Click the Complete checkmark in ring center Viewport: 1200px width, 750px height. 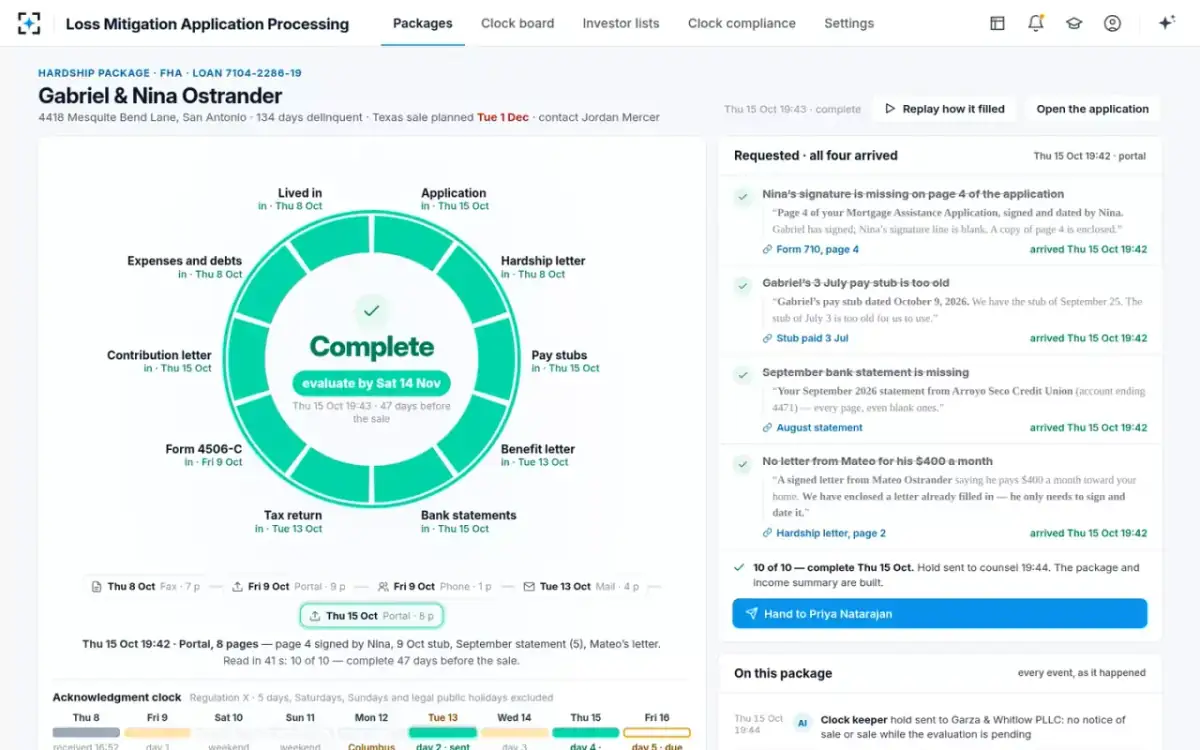371,311
